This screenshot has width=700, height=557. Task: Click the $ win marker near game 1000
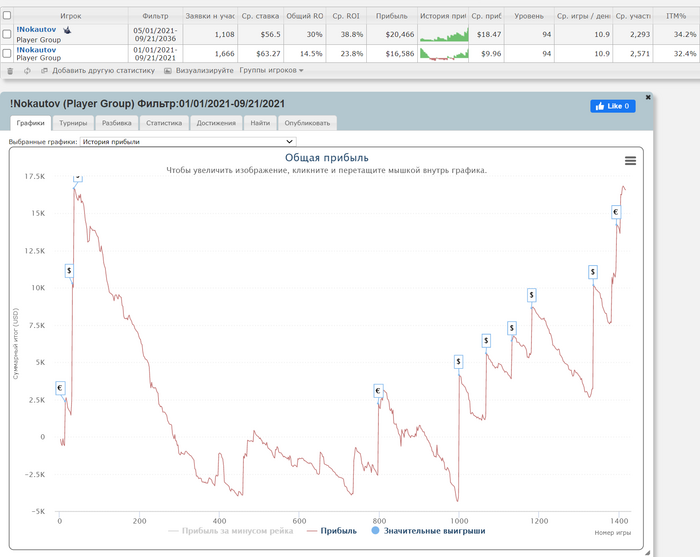(x=458, y=362)
